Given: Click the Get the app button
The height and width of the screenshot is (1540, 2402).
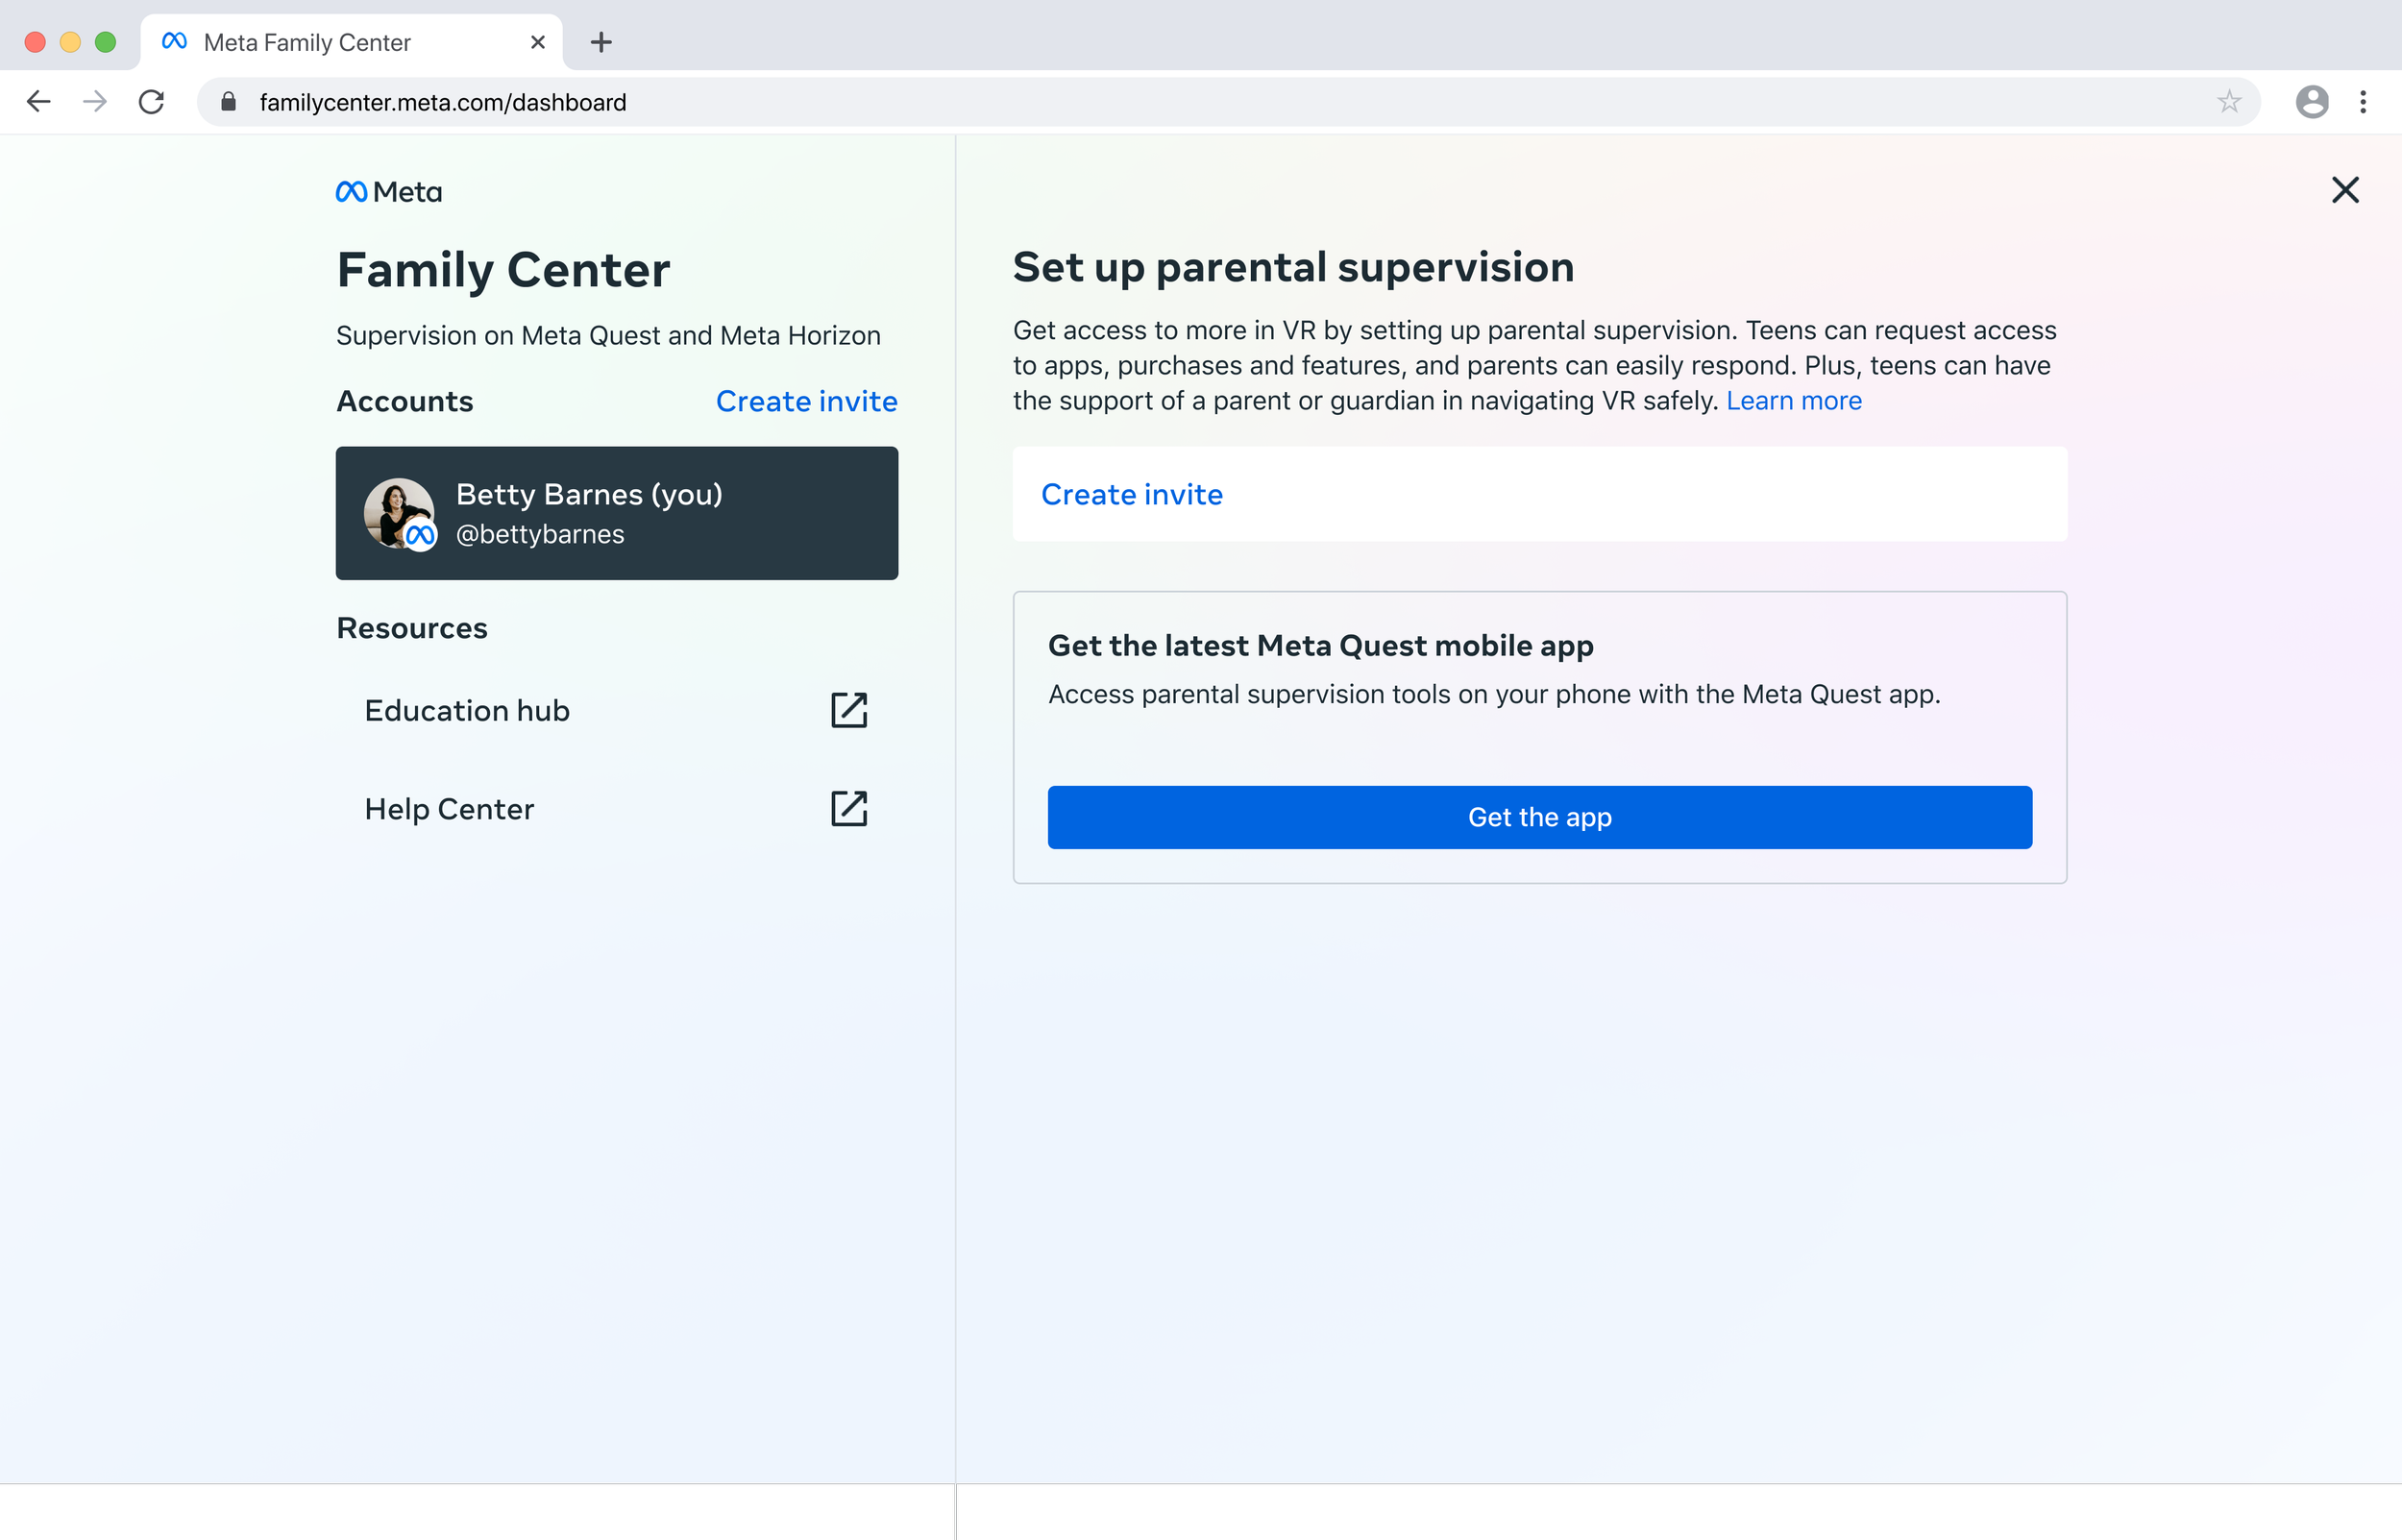Looking at the screenshot, I should [x=1539, y=817].
